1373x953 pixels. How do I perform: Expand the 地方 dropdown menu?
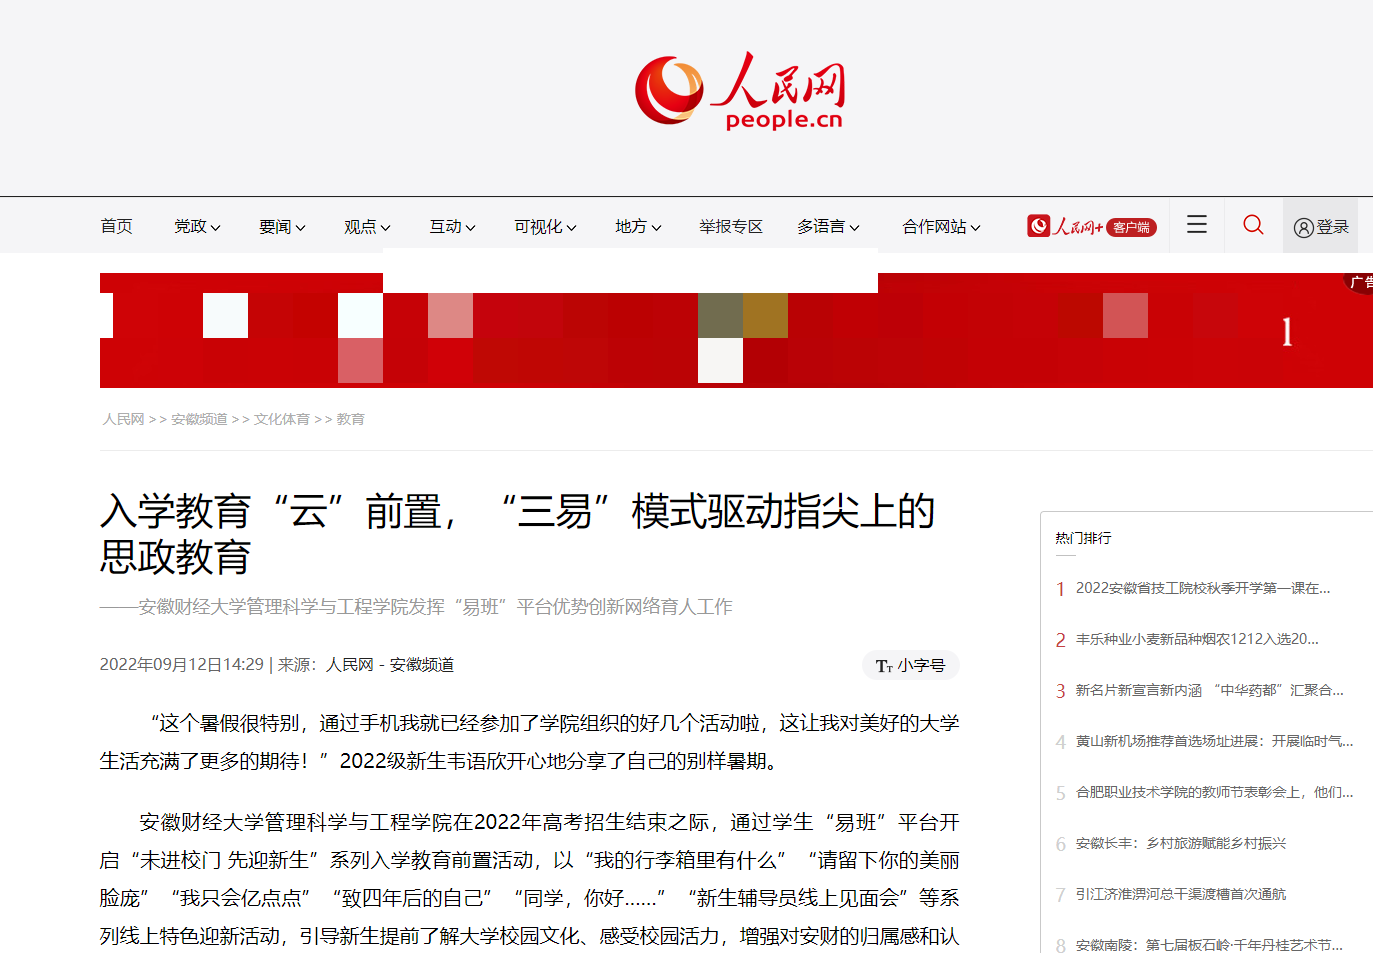637,227
